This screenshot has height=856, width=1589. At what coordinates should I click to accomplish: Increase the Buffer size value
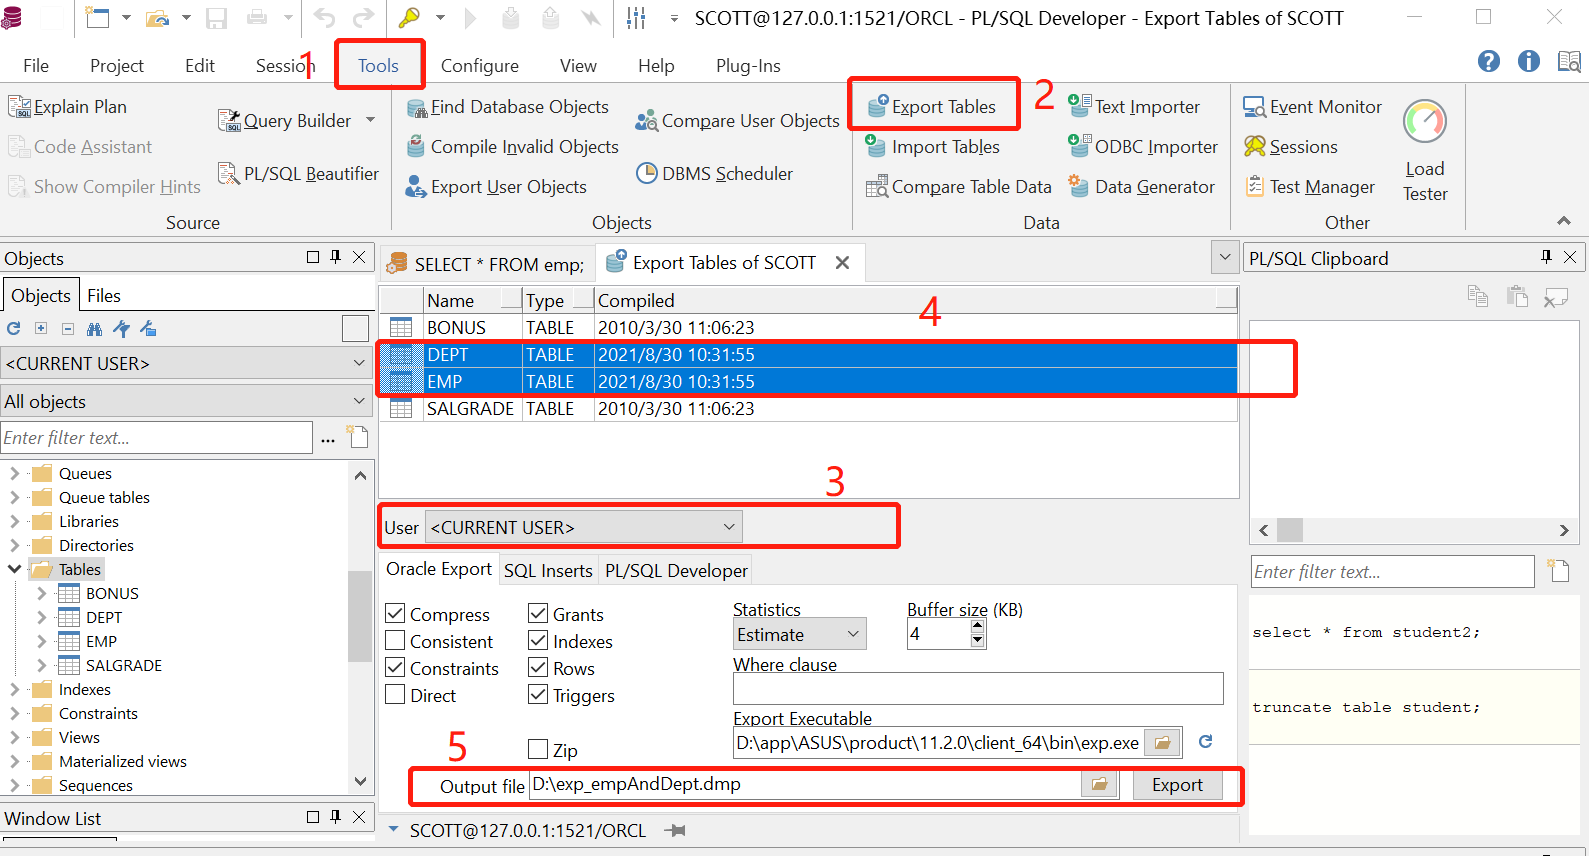click(978, 626)
